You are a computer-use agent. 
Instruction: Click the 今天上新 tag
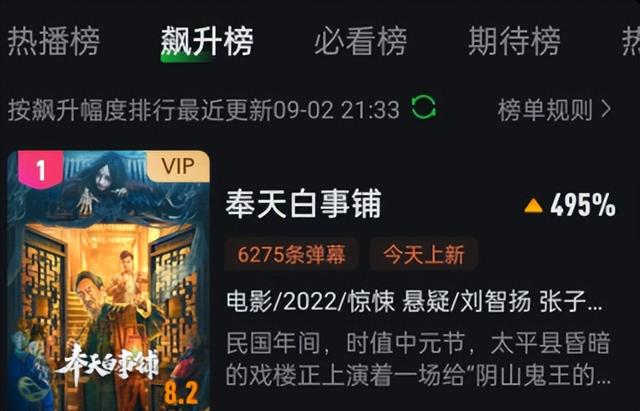tap(424, 254)
